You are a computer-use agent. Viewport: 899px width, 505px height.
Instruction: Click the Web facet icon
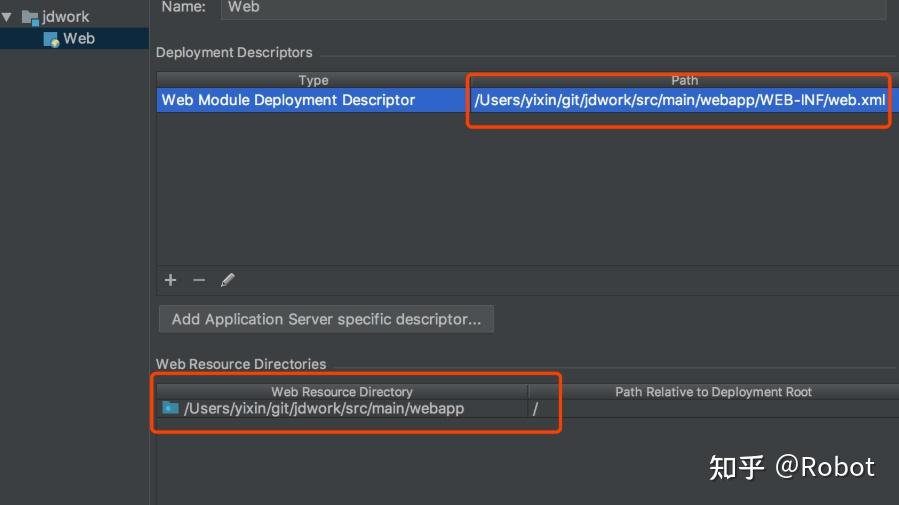coord(51,39)
